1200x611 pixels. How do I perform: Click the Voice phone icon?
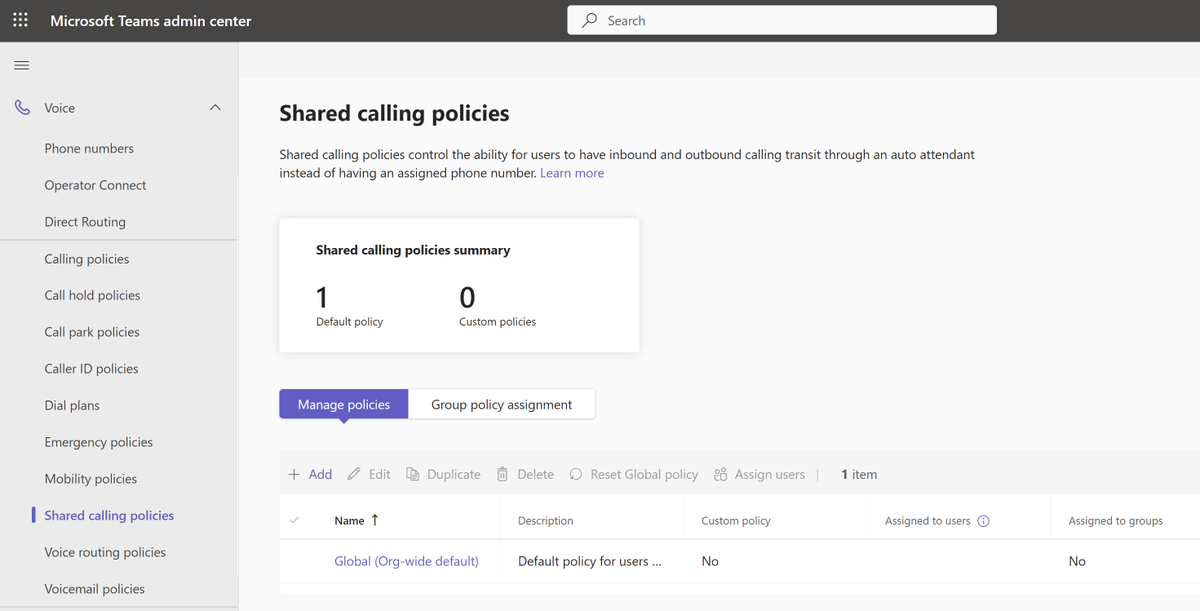tap(22, 108)
